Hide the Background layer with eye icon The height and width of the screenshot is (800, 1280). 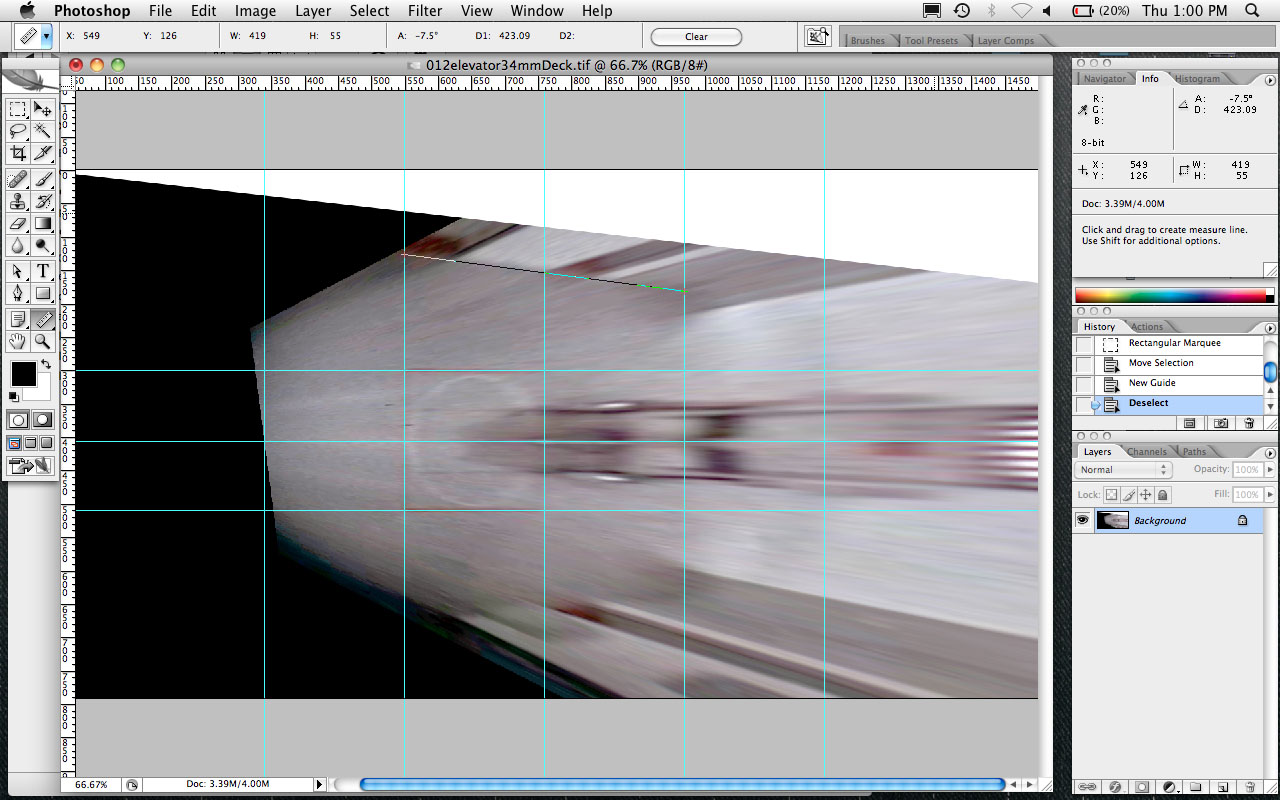[1082, 520]
